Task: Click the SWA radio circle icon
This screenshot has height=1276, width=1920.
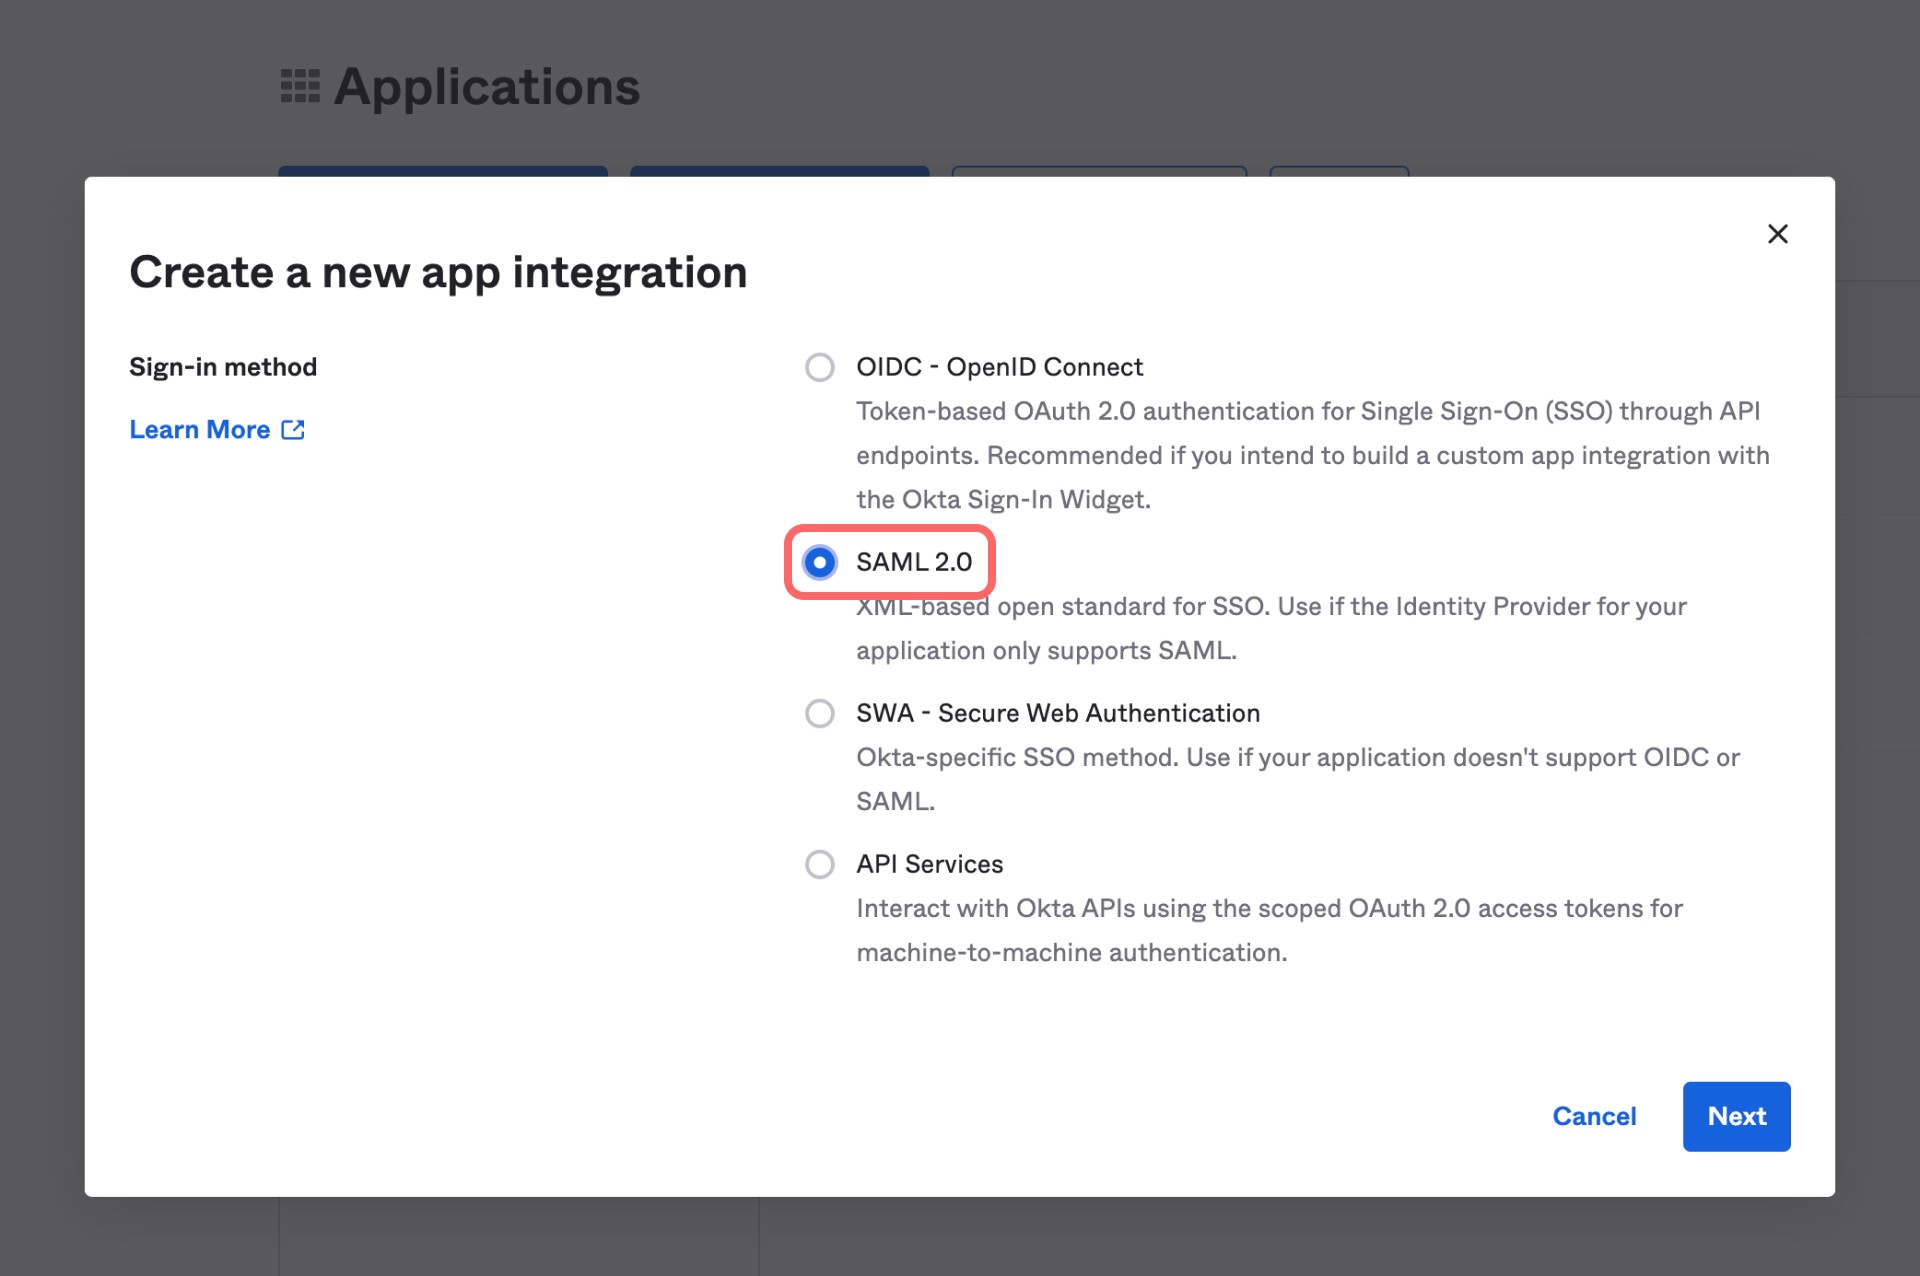Action: pos(820,713)
